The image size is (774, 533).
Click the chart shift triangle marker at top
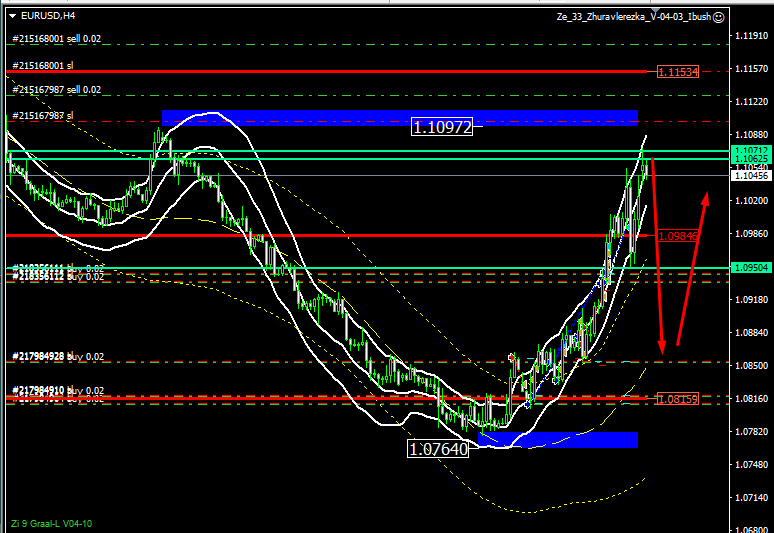(655, 10)
